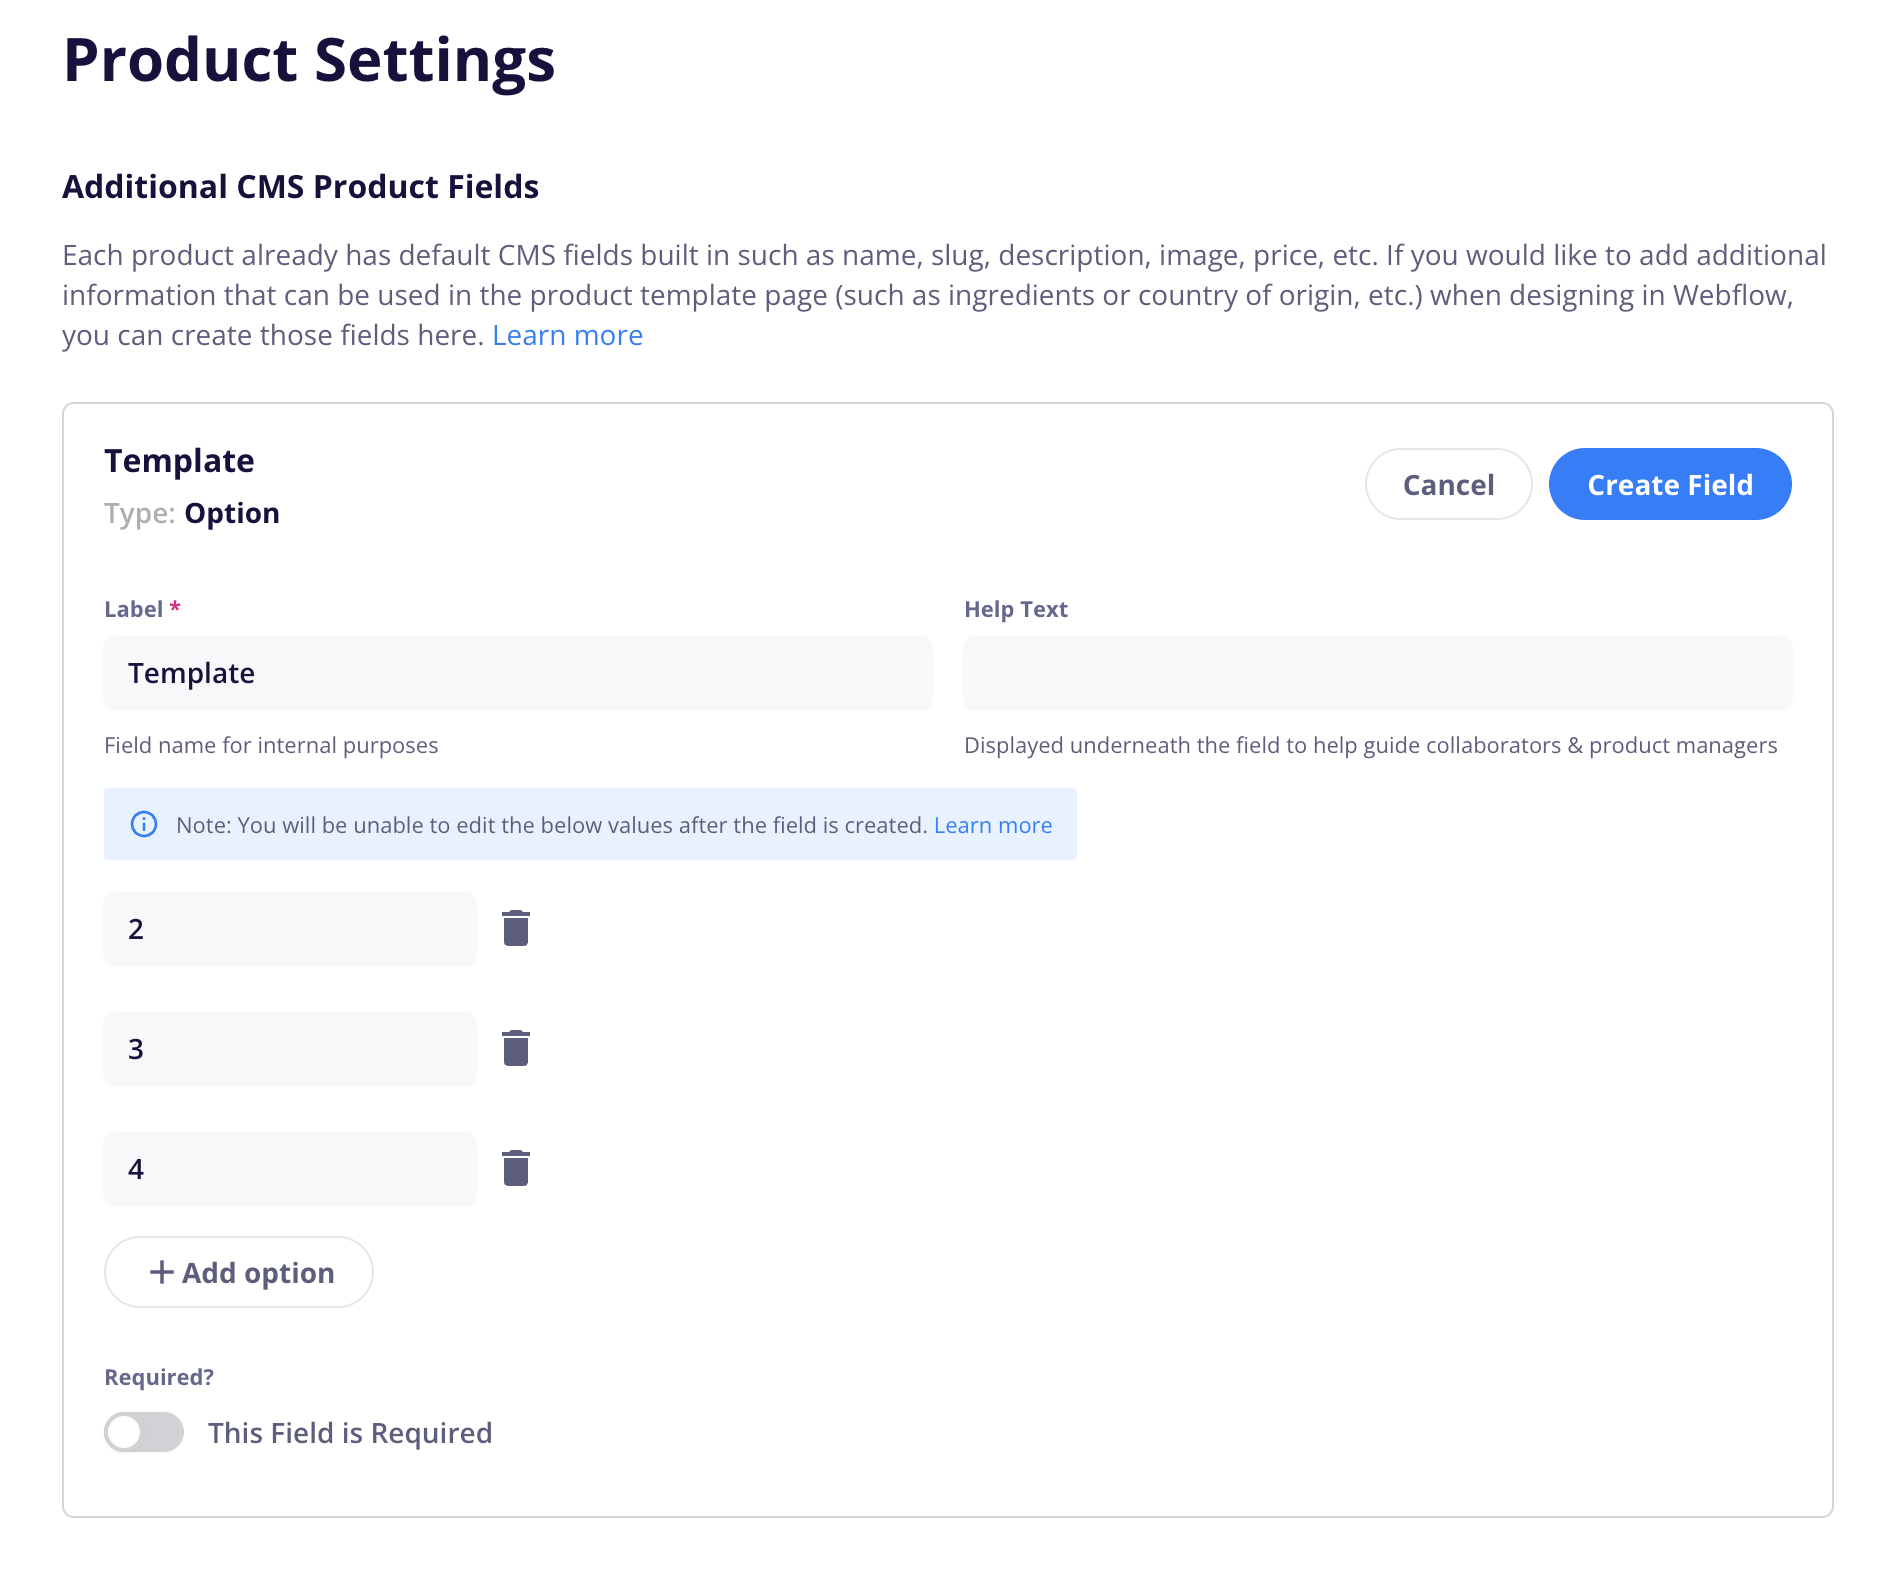Cancel the new field creation

coord(1448,484)
